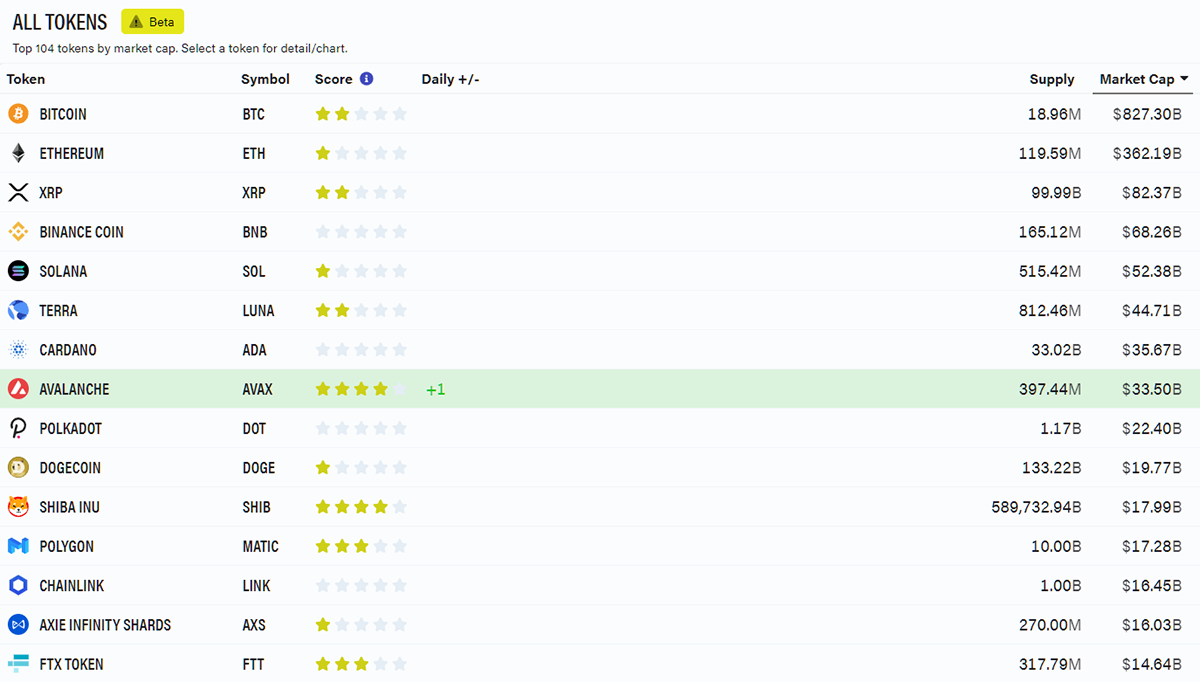The image size is (1200, 682).
Task: Click the Axie Infinity Shards icon
Action: [x=18, y=625]
